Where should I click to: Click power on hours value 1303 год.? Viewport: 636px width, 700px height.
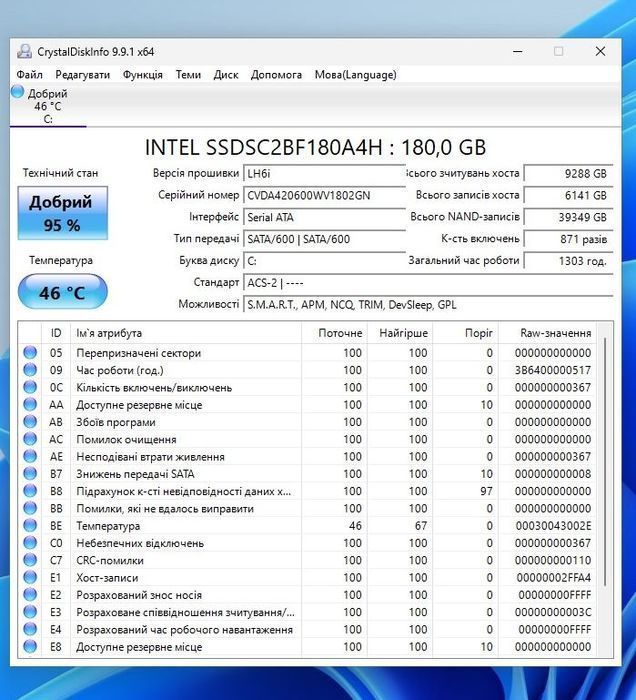[568, 261]
